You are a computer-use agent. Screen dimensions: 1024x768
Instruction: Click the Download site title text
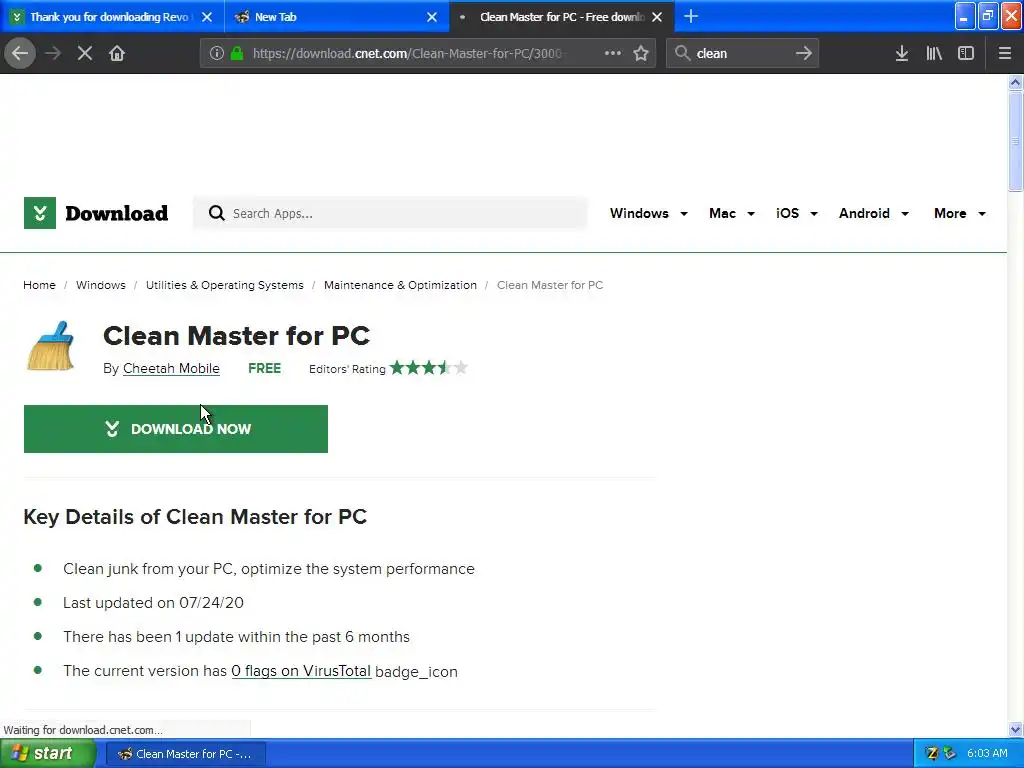click(x=116, y=213)
